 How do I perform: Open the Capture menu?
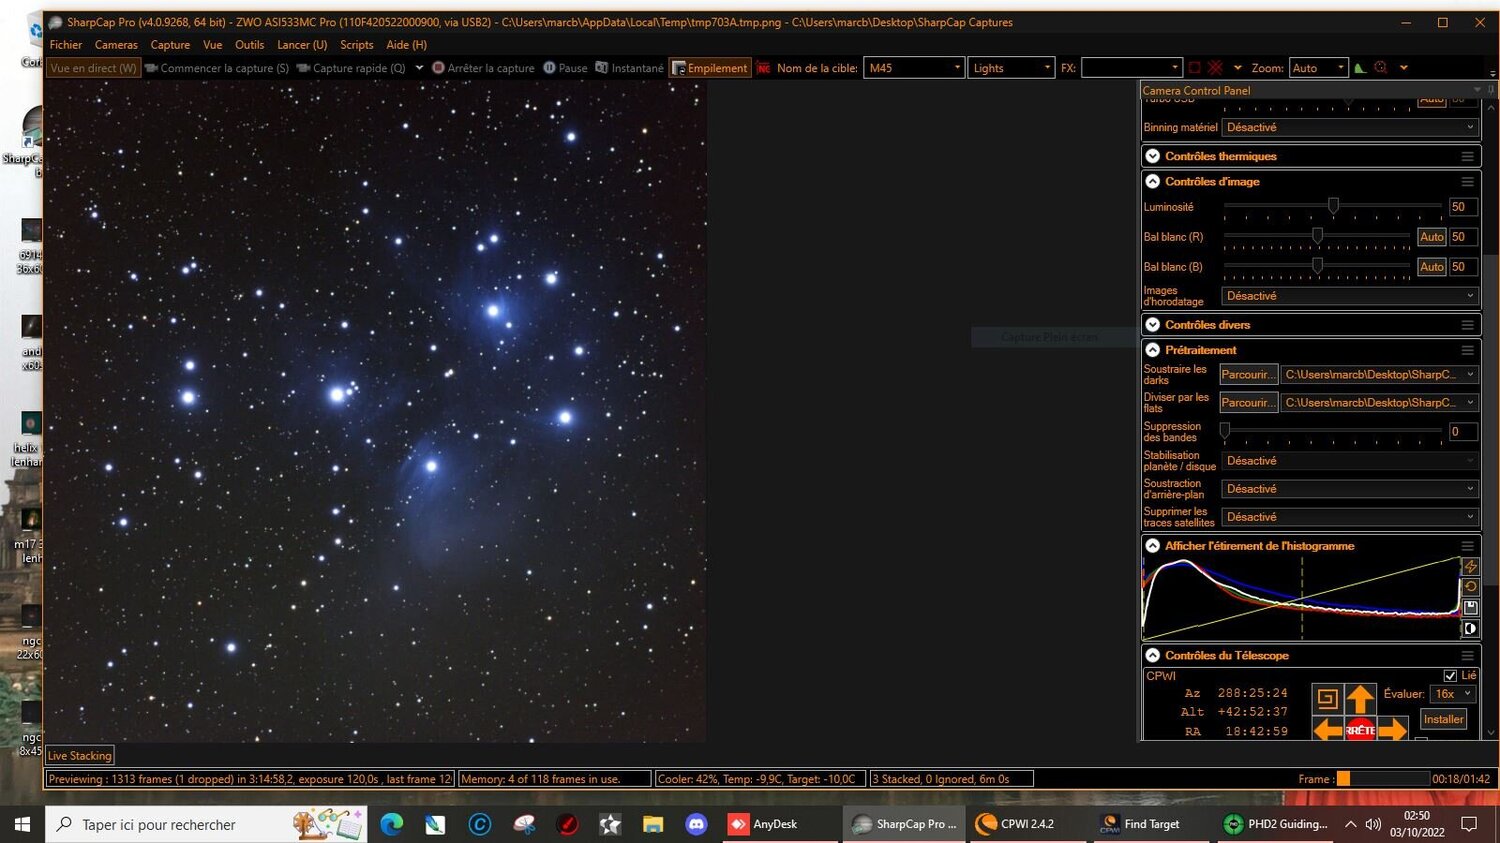pos(170,45)
